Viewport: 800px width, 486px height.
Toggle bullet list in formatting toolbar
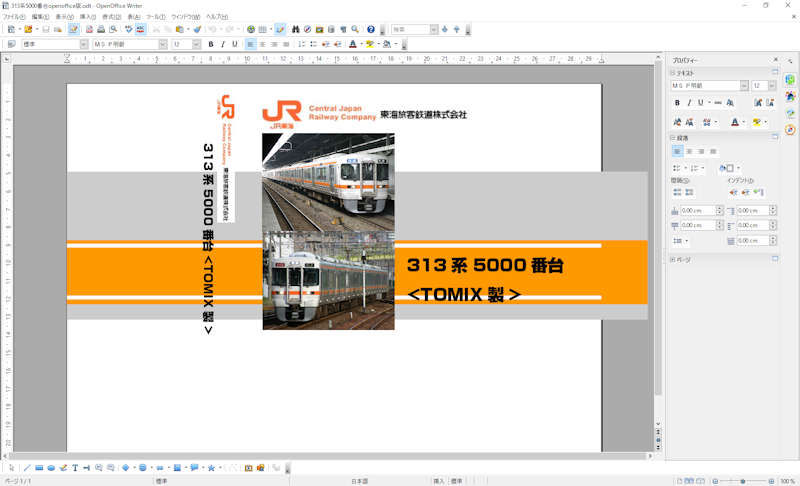point(313,44)
